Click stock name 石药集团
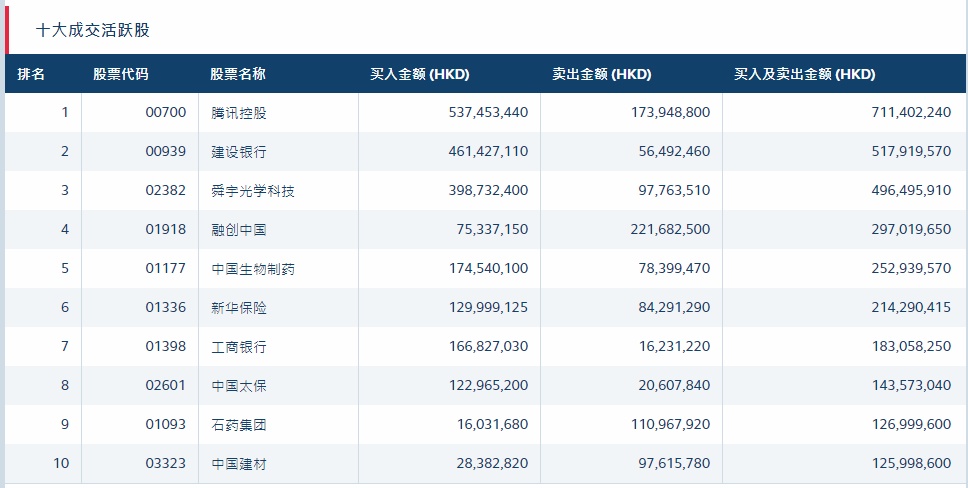The height and width of the screenshot is (488, 968). 239,425
